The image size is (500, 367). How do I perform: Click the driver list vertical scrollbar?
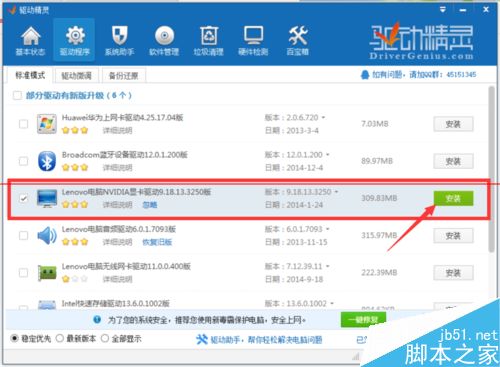492,169
